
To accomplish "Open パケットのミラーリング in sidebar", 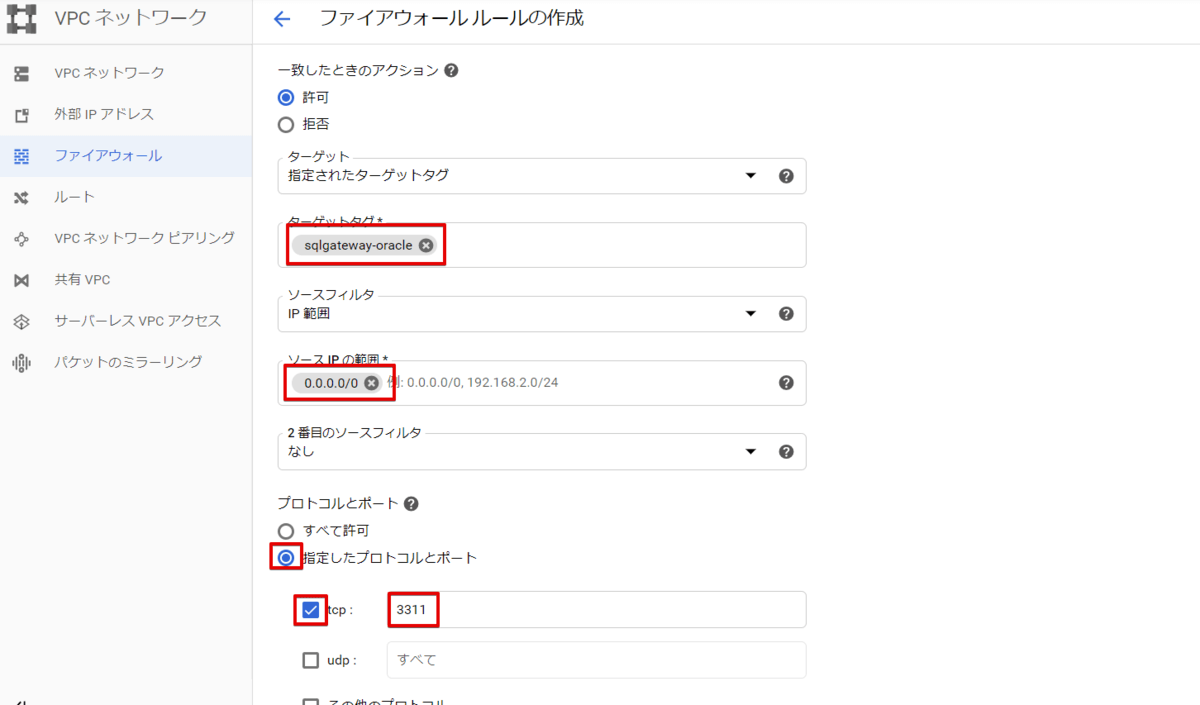I will tap(126, 362).
